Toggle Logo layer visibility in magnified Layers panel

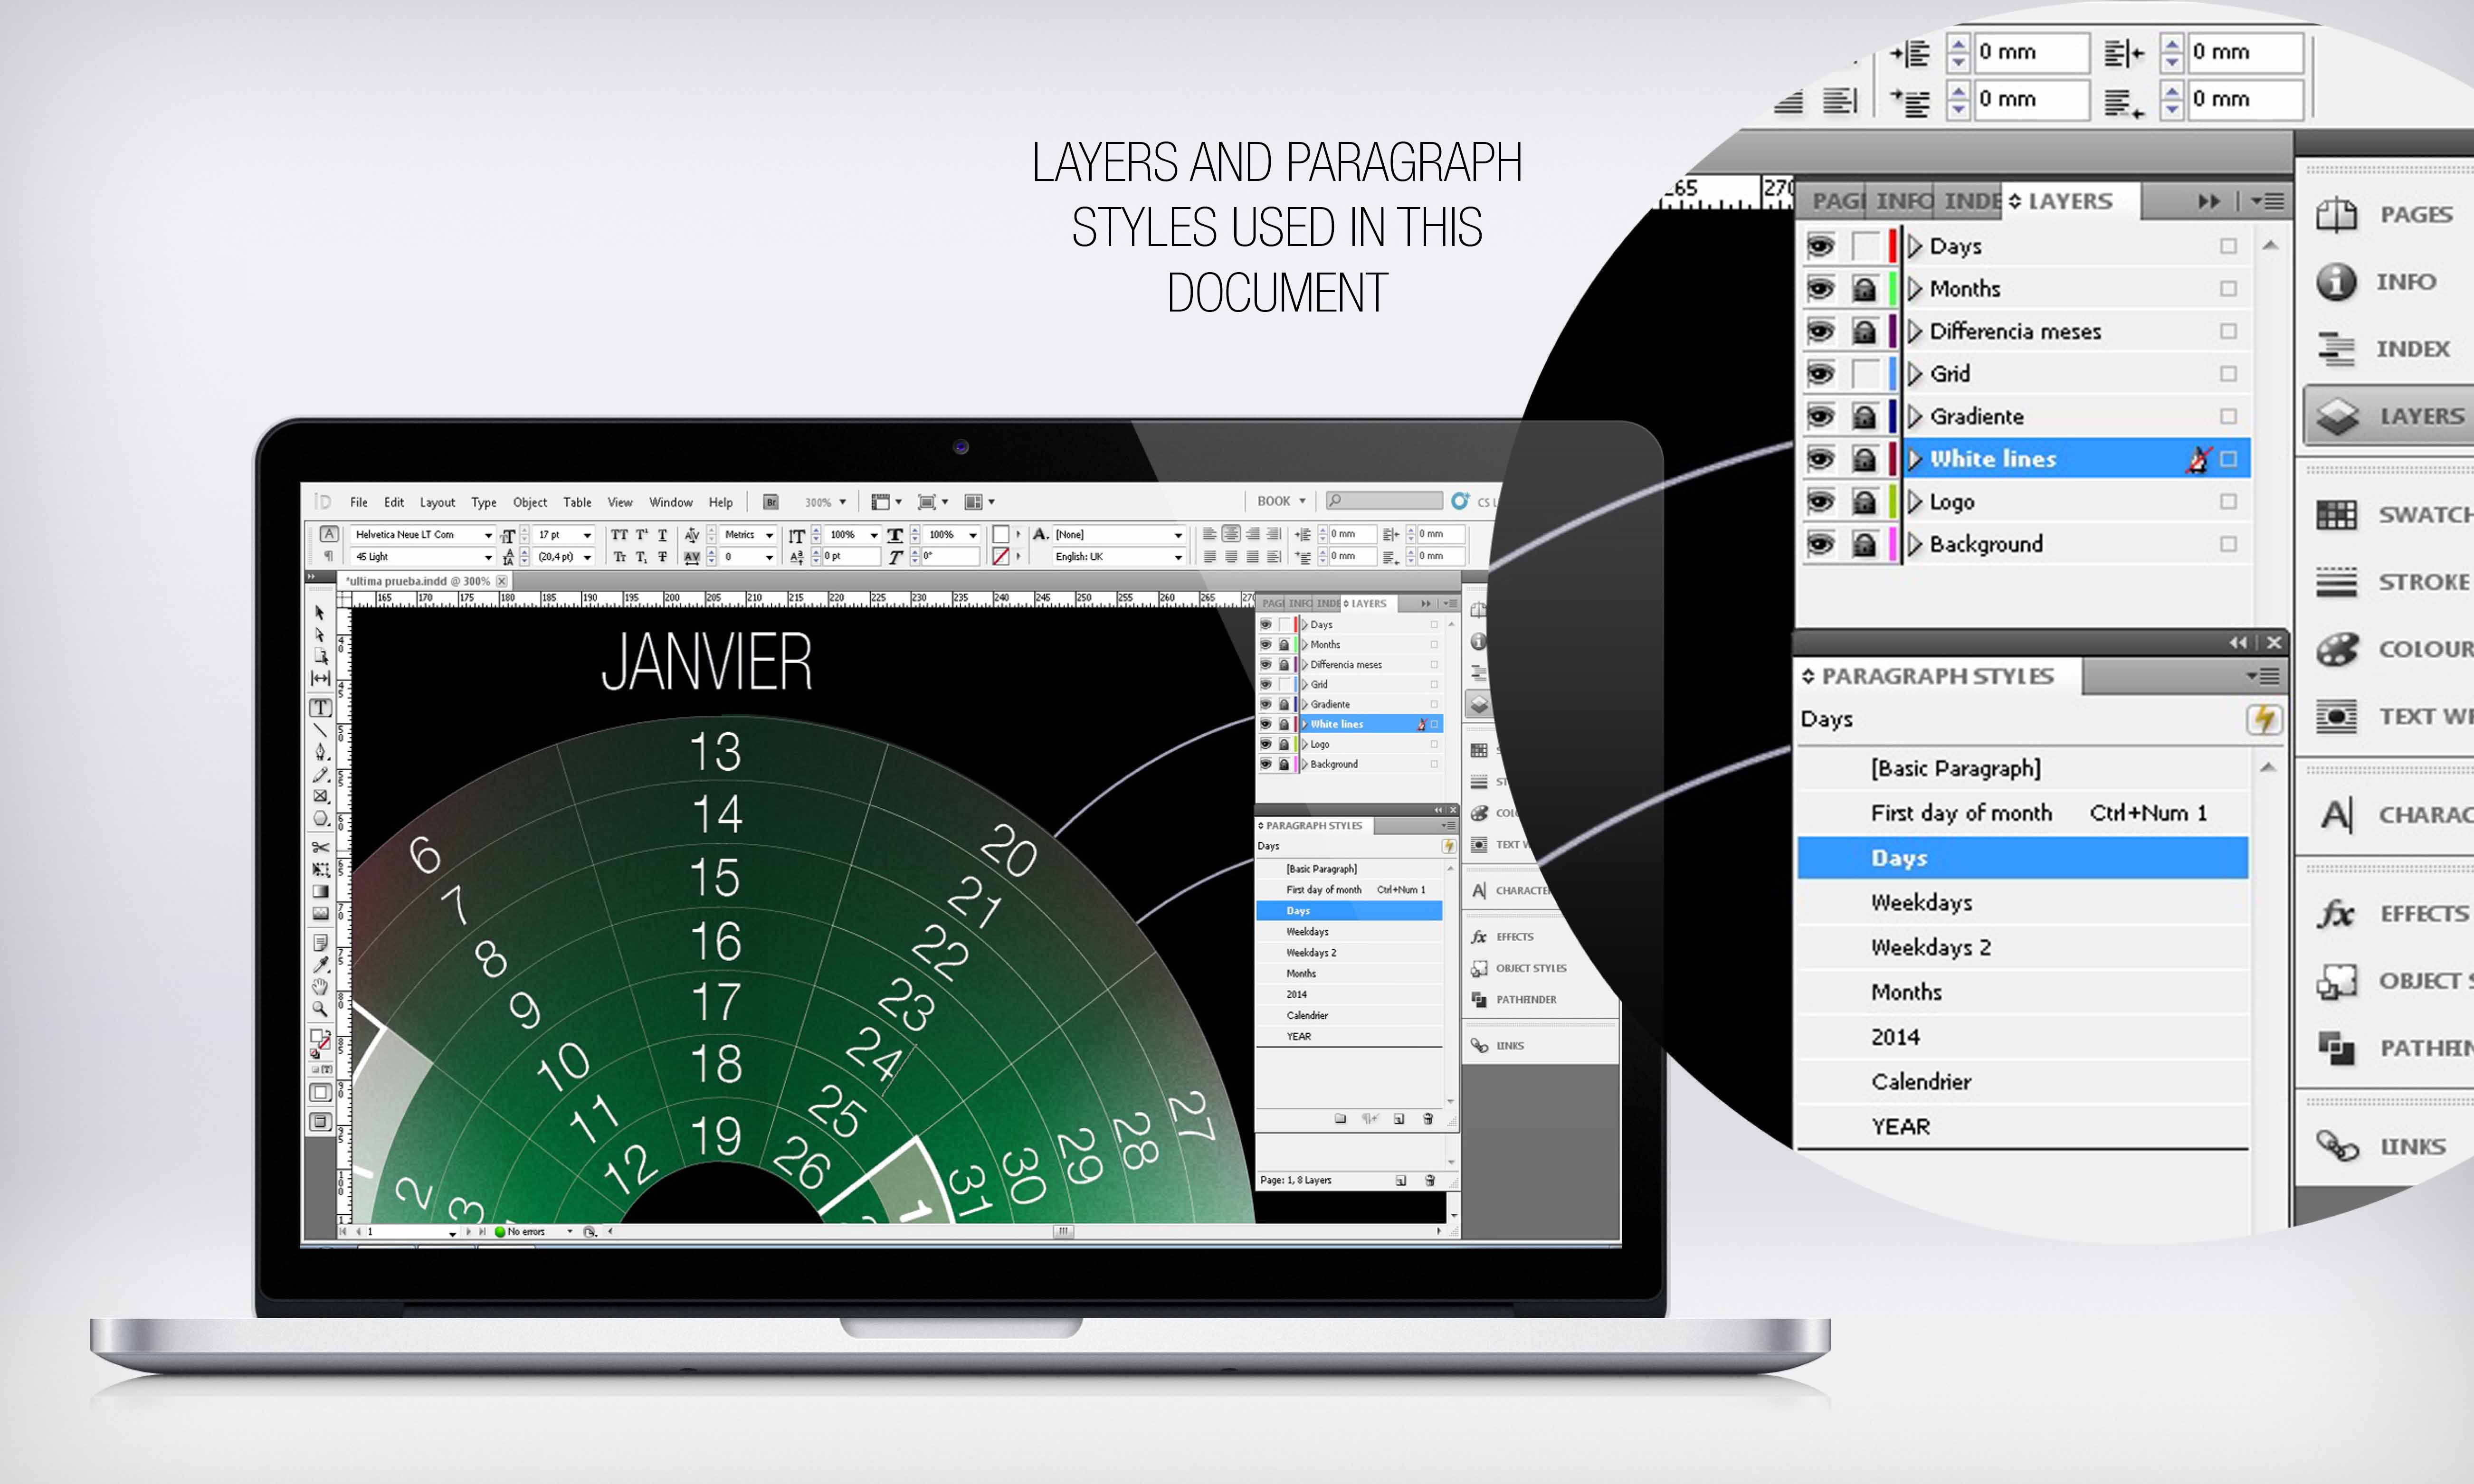(1821, 501)
